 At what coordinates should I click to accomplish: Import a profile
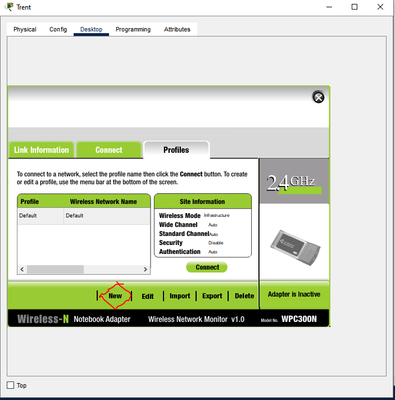180,296
